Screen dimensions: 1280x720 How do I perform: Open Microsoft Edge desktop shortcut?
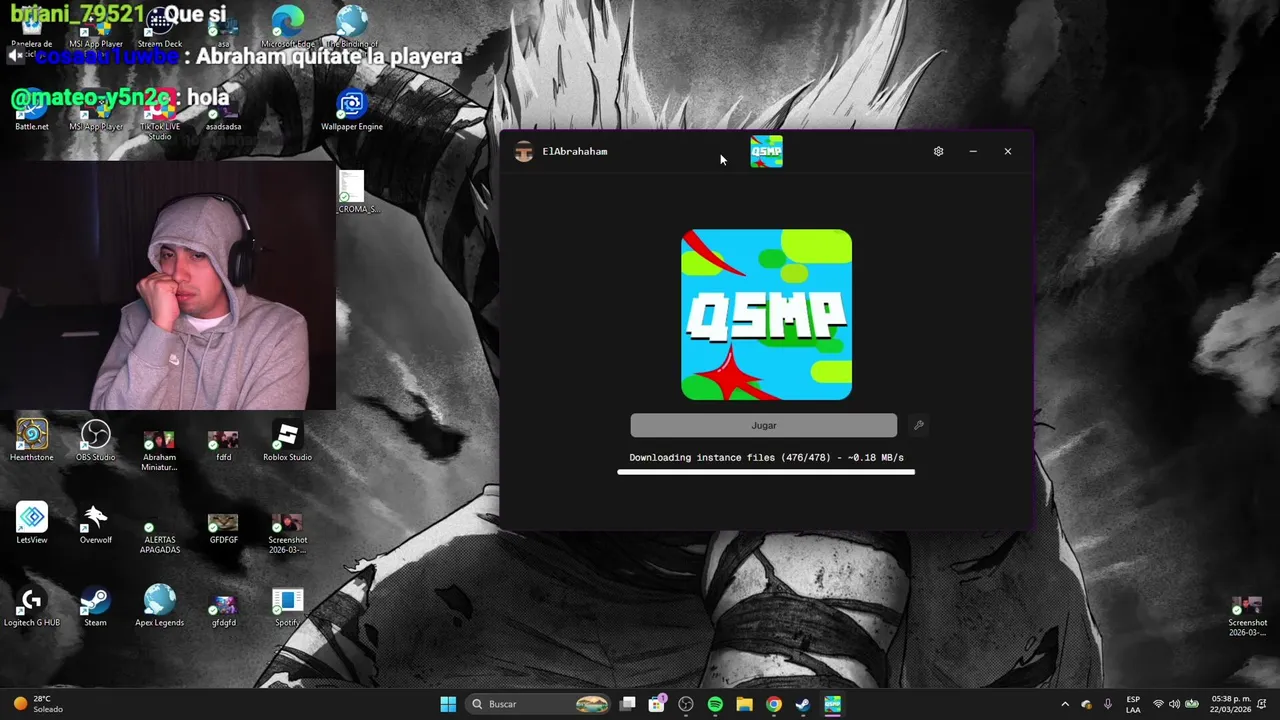pos(287,27)
